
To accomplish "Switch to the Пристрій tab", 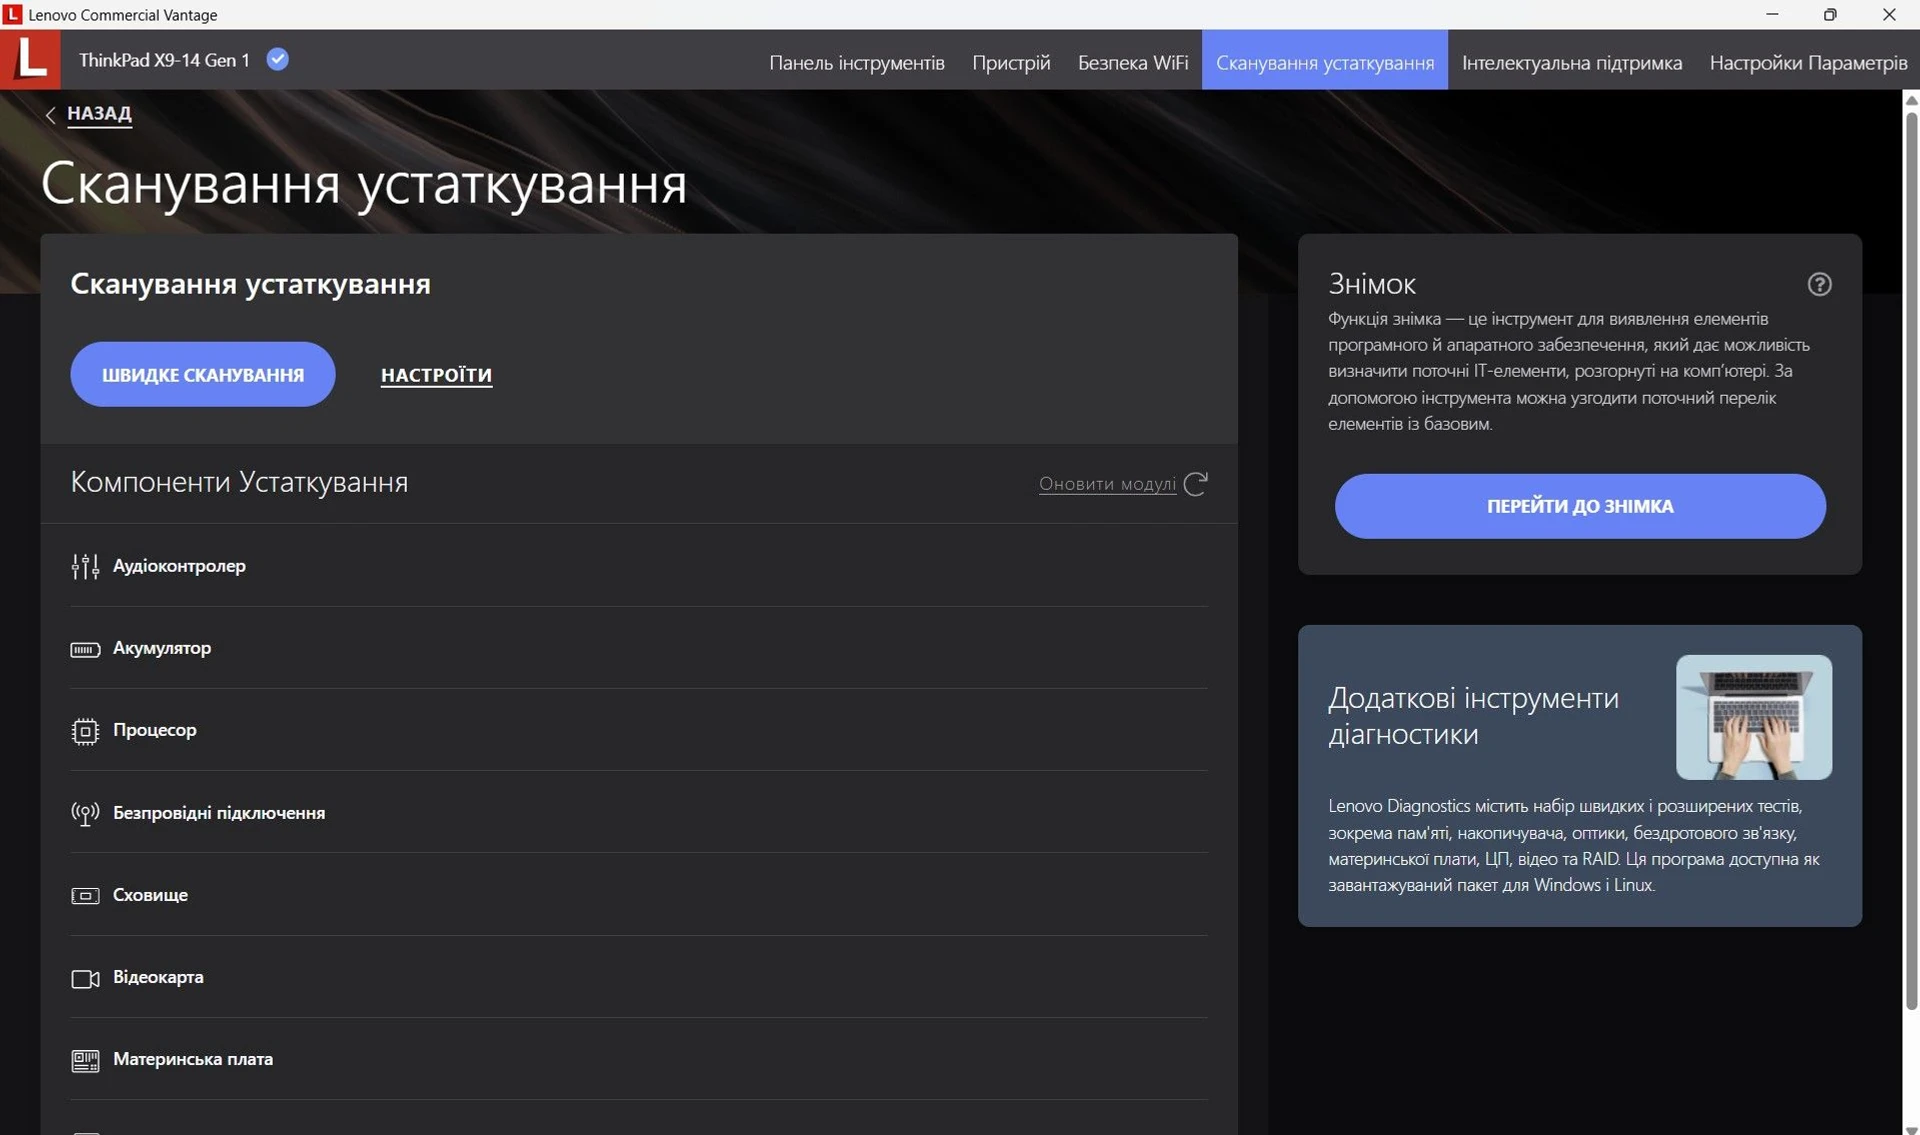I will 1011,62.
